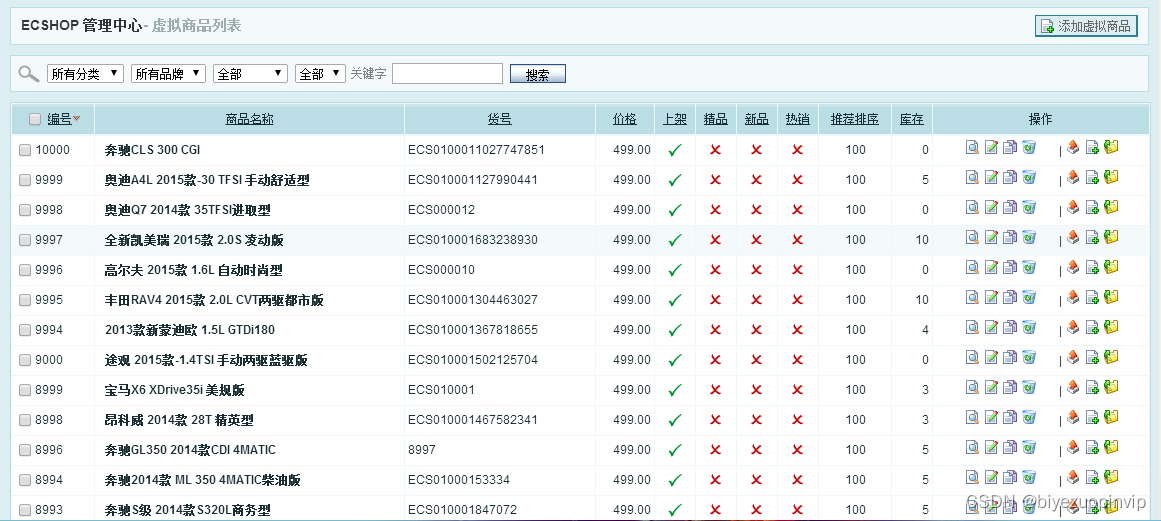Click the stock value 4 for 2013款新蒙迪欧
Image resolution: width=1161 pixels, height=521 pixels.
926,330
